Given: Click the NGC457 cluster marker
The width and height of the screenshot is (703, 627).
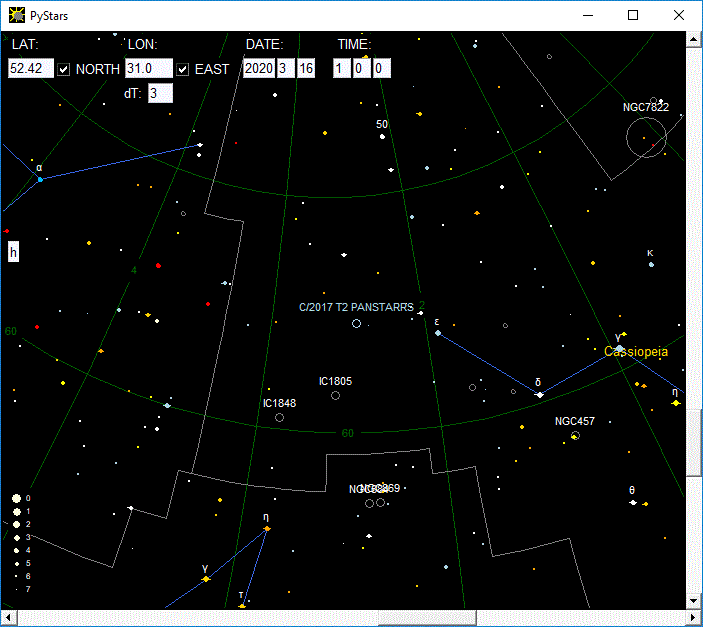Looking at the screenshot, I should pos(576,435).
